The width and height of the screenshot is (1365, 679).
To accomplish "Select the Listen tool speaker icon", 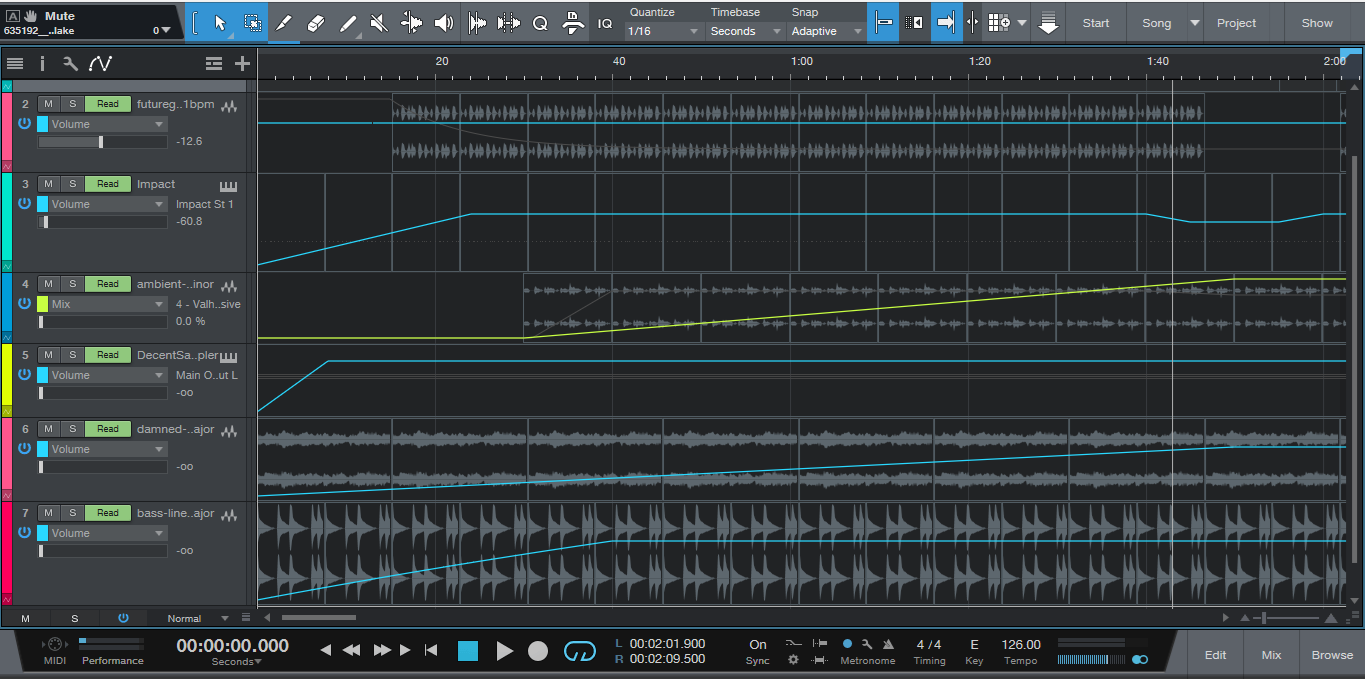I will 443,23.
